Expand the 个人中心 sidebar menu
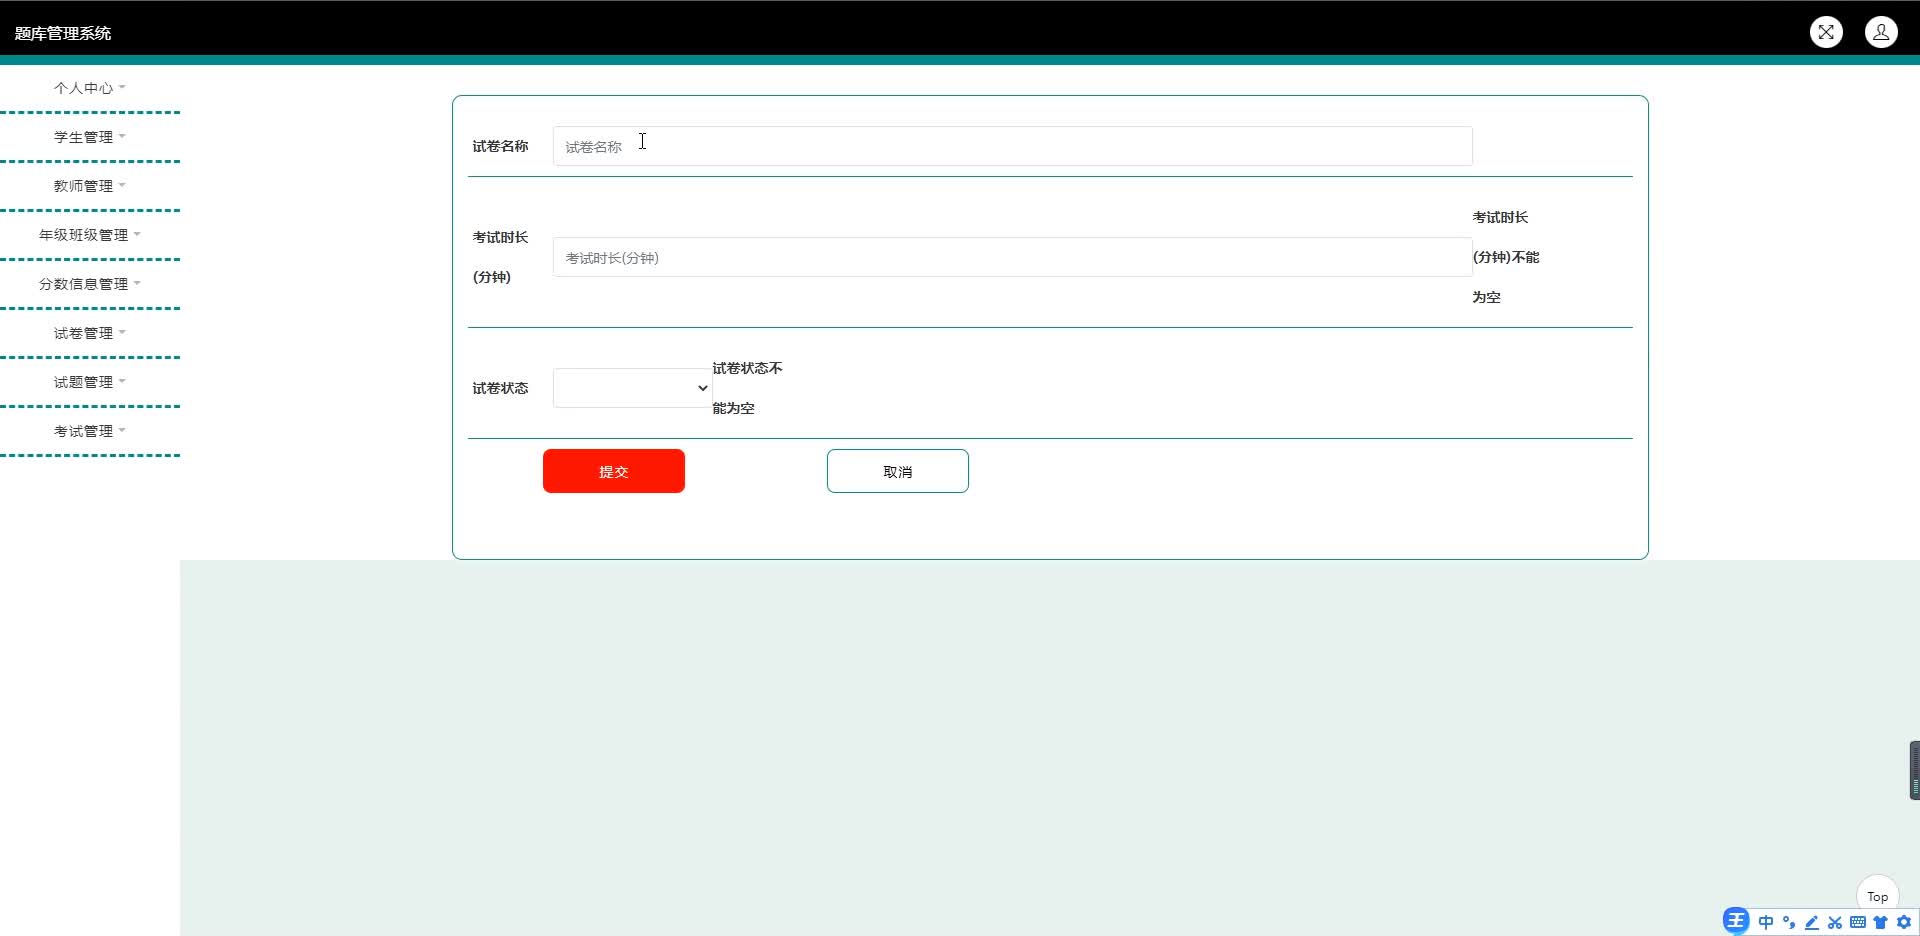Screen dimensions: 1920x936 (90, 88)
